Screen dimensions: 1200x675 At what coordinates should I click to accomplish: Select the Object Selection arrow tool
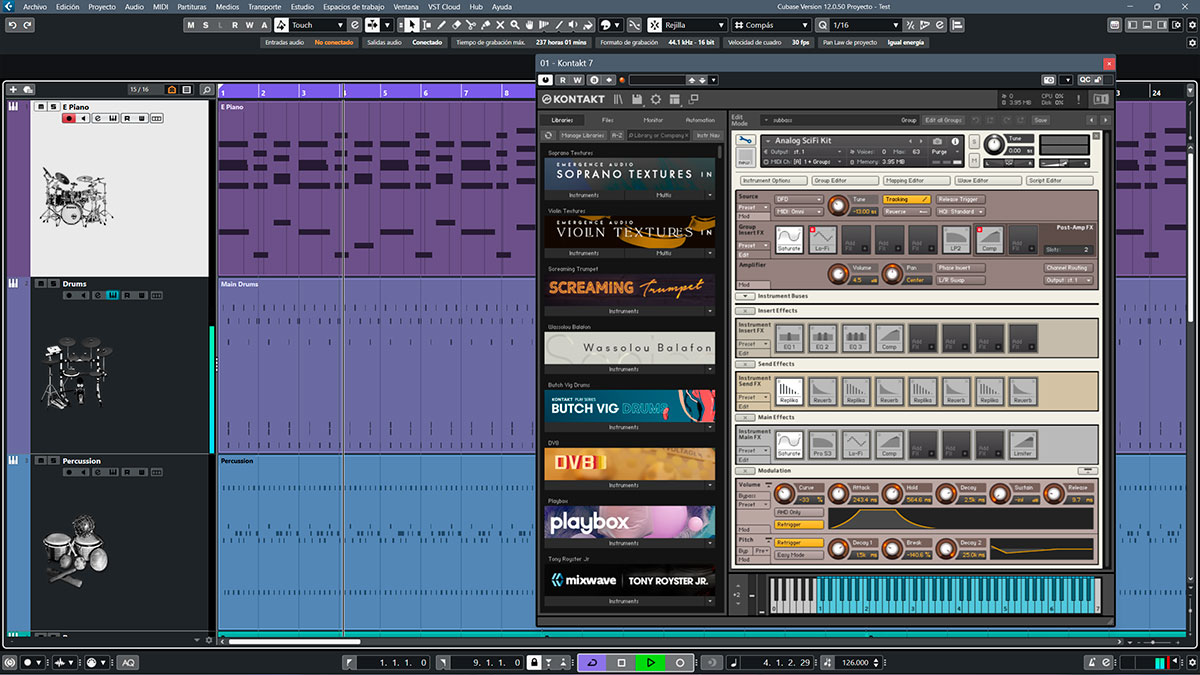point(412,24)
